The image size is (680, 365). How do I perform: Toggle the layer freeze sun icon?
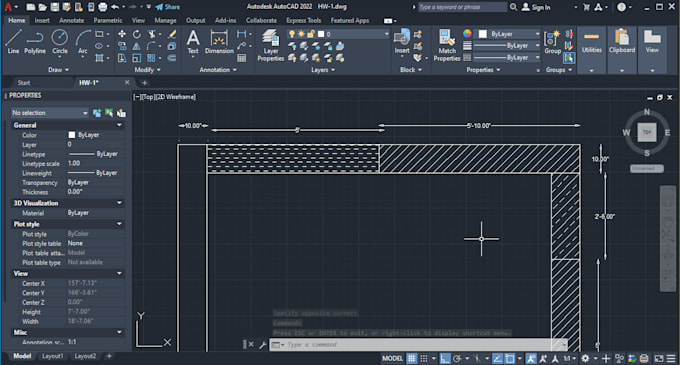click(301, 34)
